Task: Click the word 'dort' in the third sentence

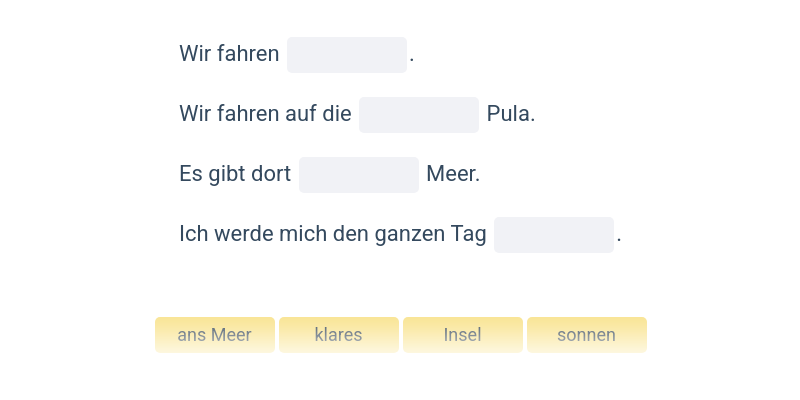Action: (270, 175)
